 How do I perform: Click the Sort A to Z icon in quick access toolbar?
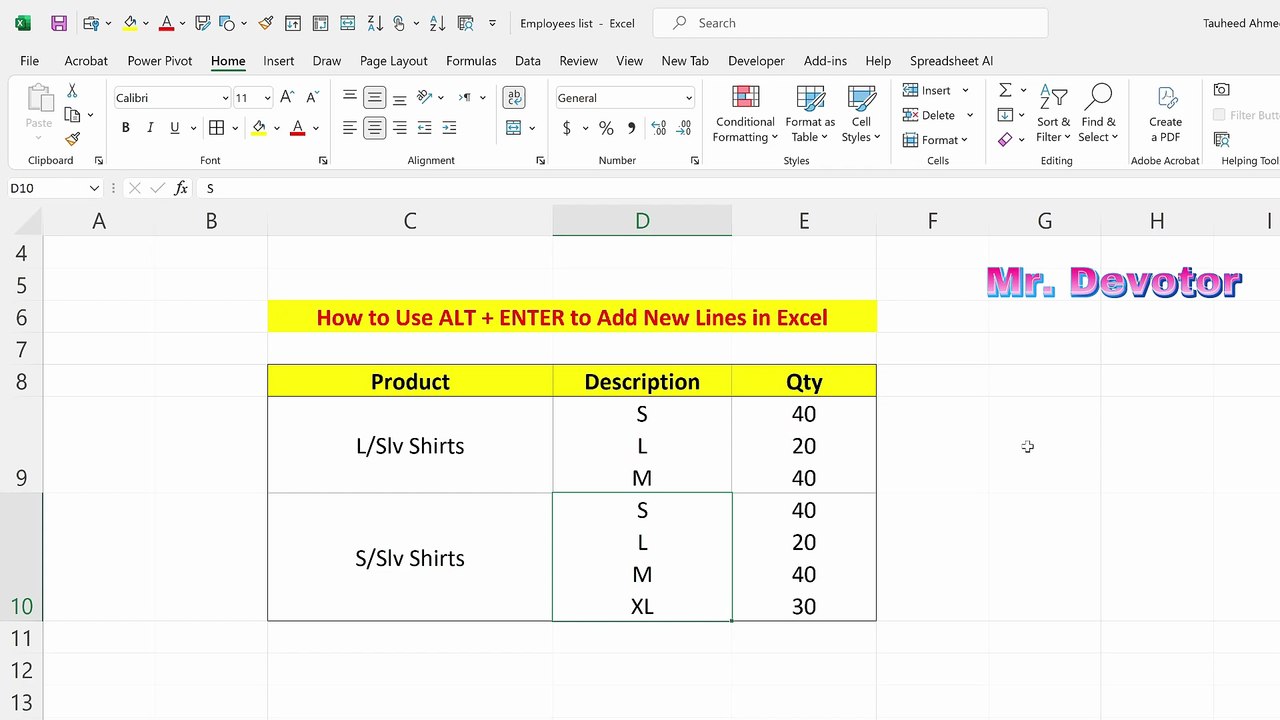[x=438, y=23]
